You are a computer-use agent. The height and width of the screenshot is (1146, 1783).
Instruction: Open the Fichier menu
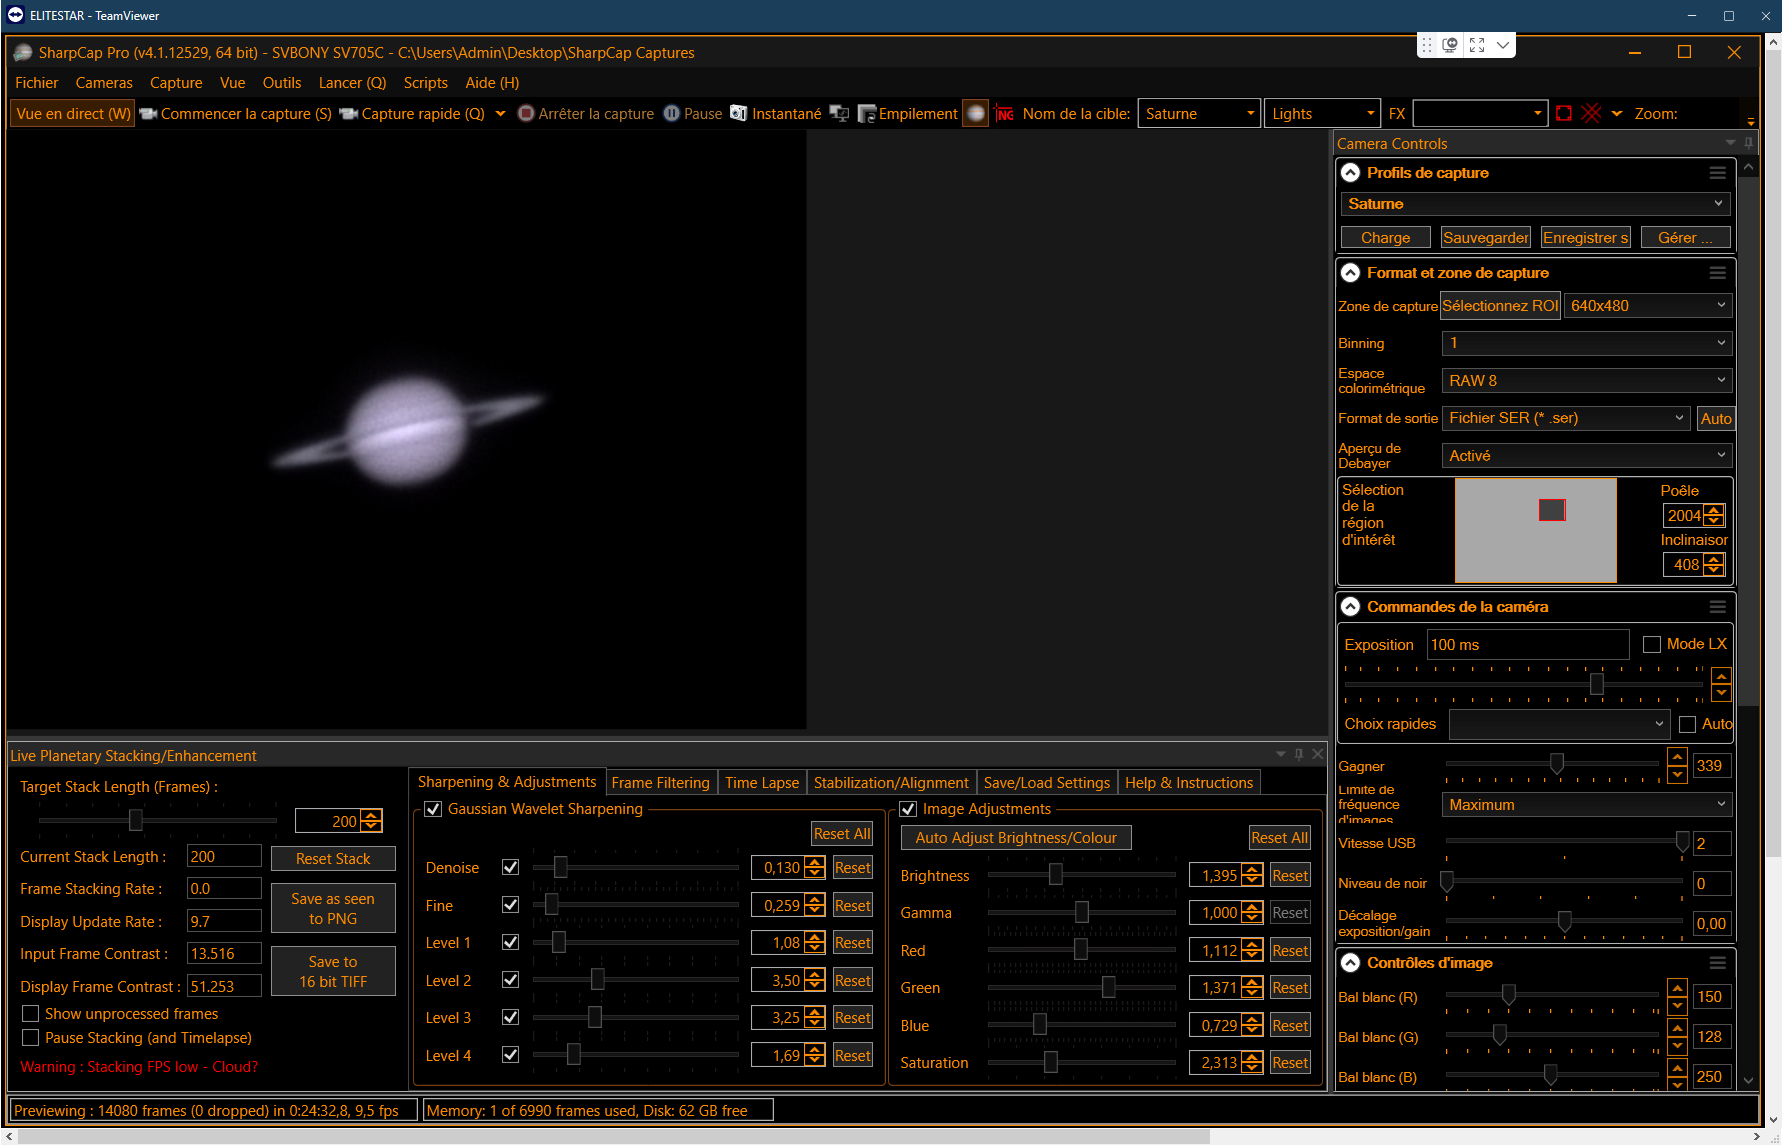37,83
